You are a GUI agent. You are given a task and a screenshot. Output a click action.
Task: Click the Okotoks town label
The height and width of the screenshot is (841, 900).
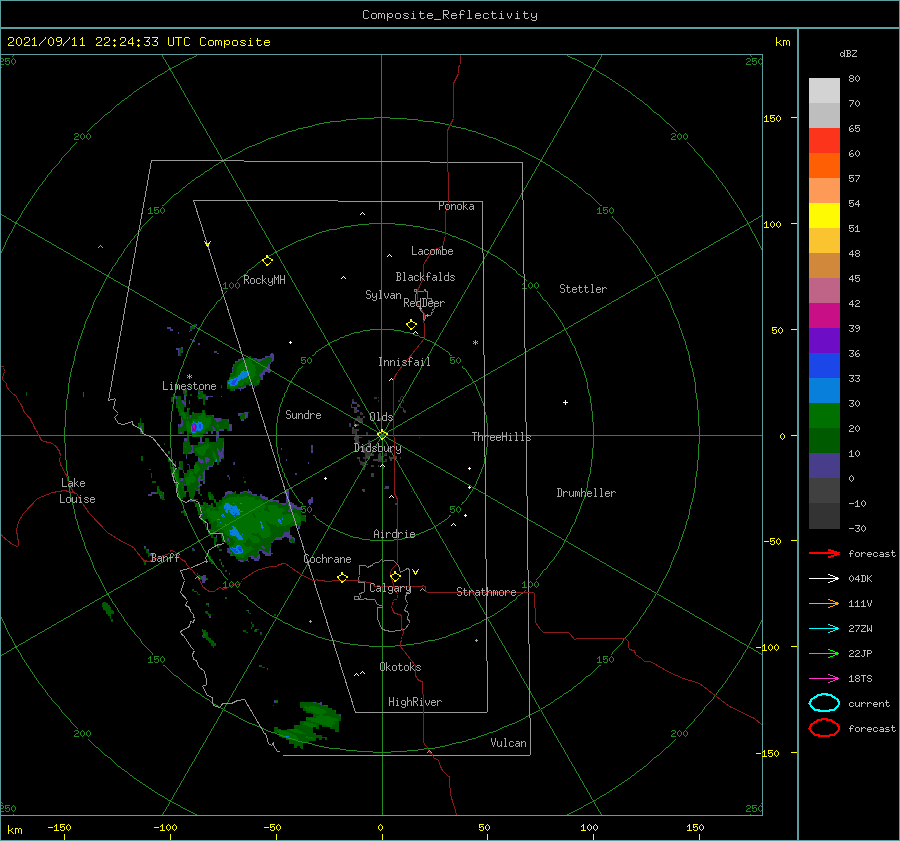[400, 667]
